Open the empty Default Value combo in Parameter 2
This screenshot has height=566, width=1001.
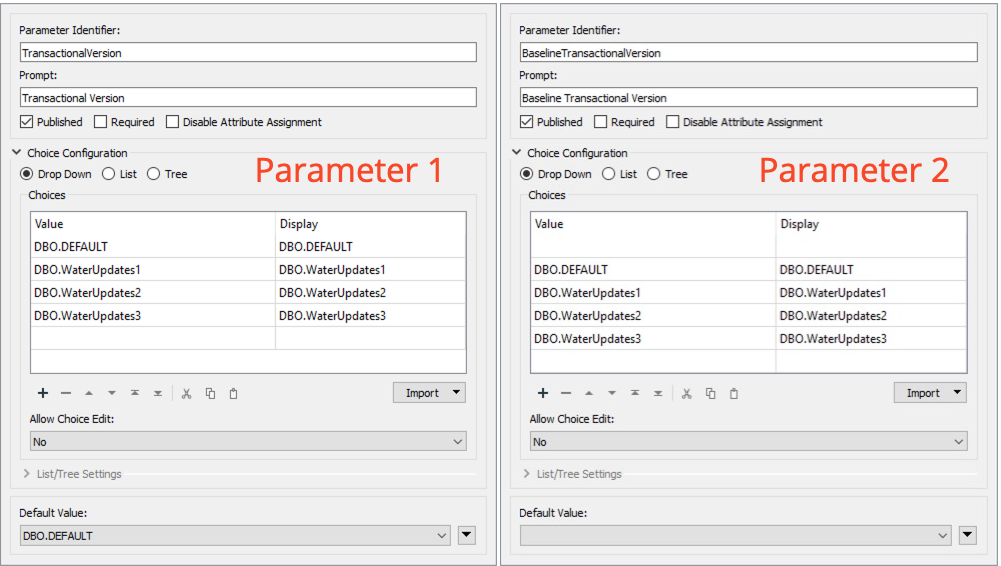pos(735,536)
